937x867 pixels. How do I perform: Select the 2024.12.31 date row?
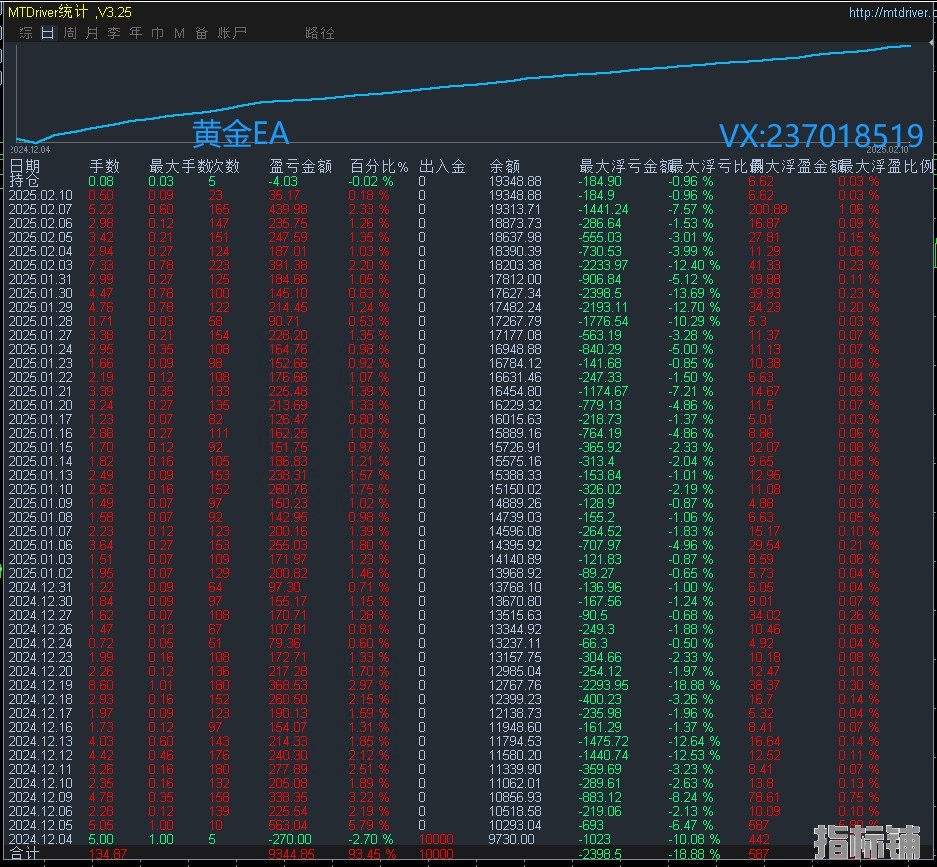[41, 587]
